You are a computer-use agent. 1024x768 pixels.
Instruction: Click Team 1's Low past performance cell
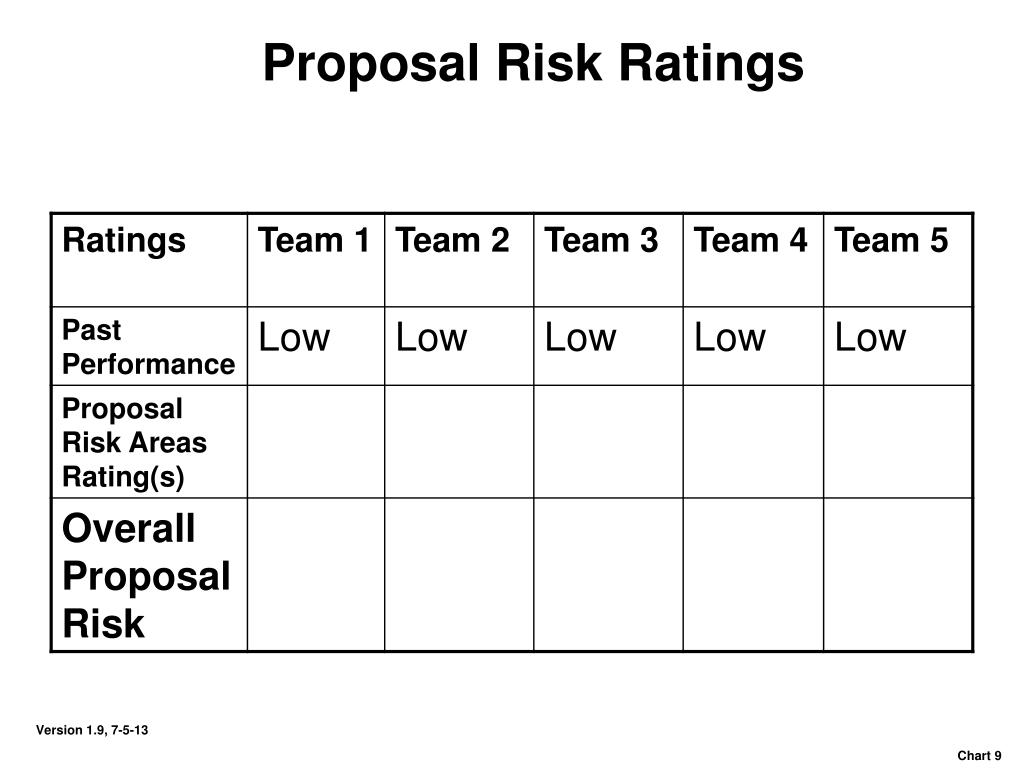(316, 346)
